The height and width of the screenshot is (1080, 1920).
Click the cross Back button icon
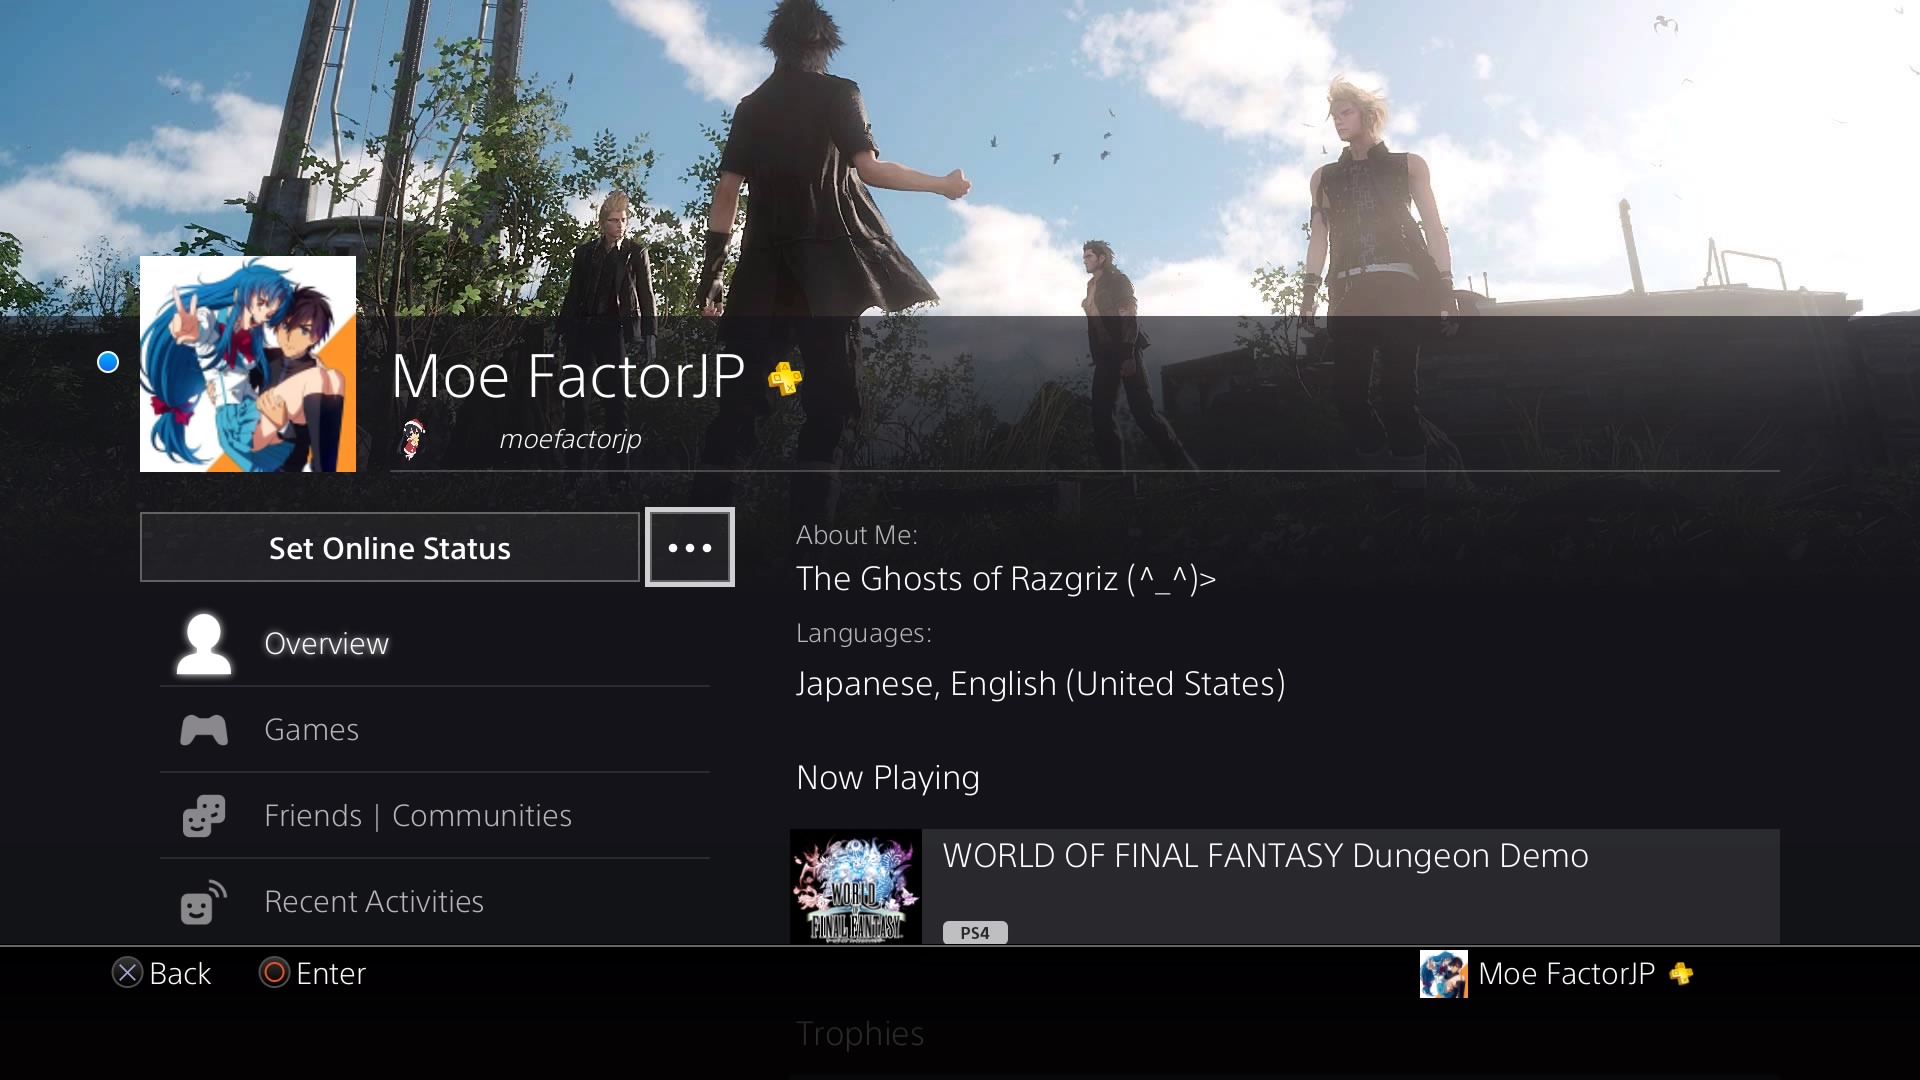(127, 973)
